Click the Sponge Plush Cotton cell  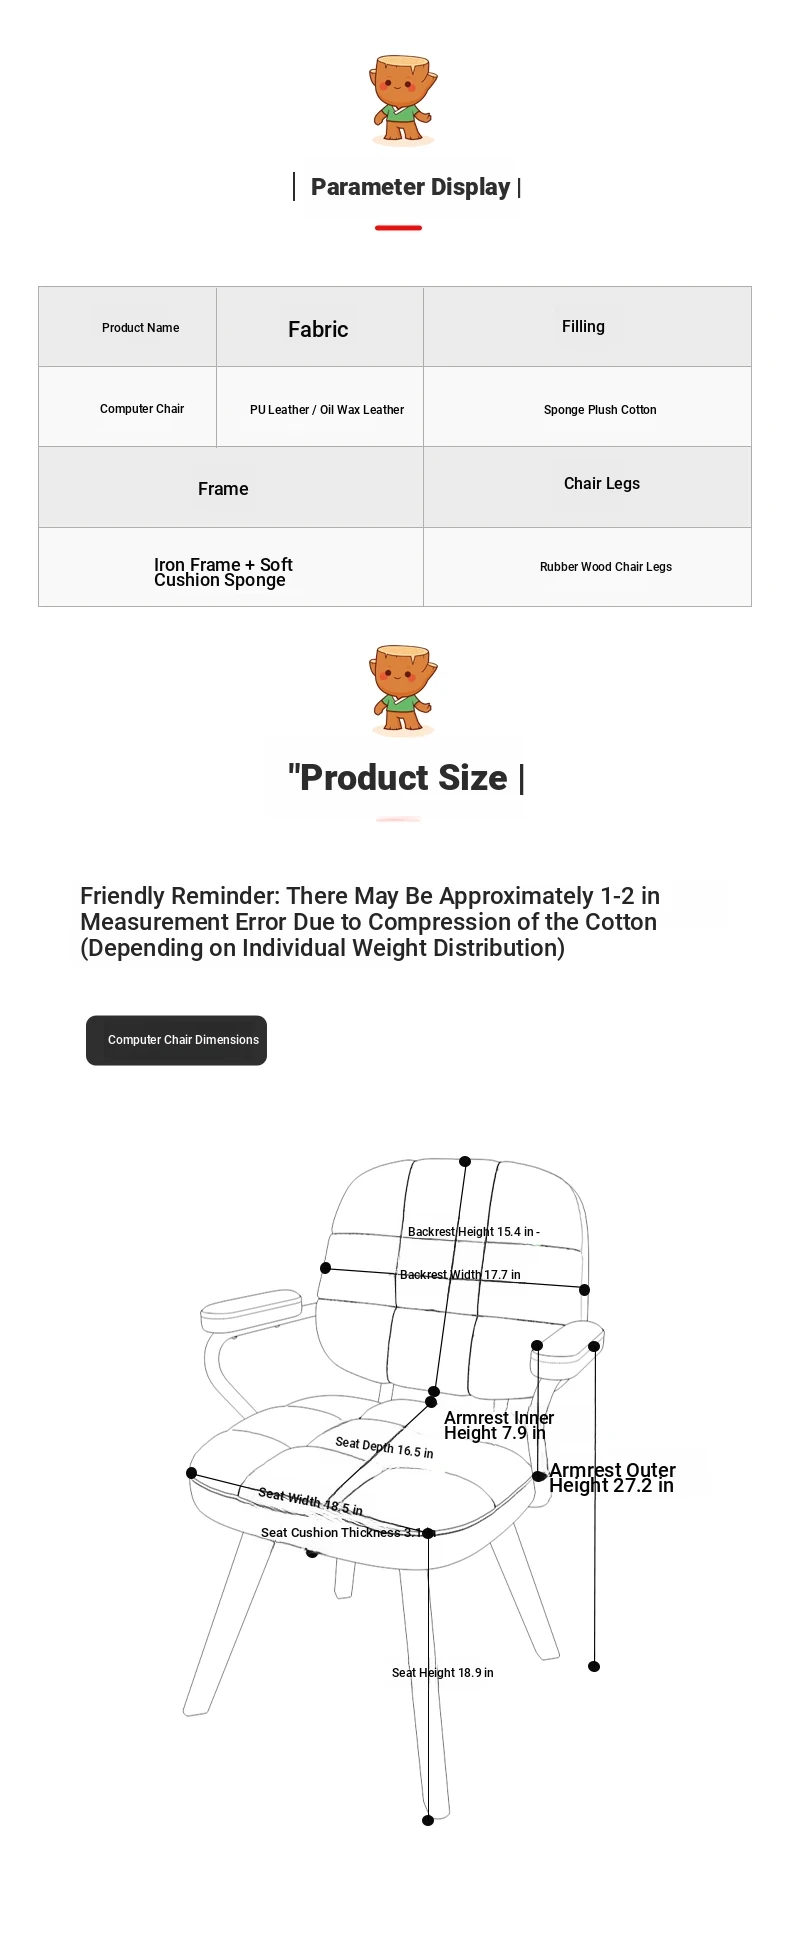point(587,407)
